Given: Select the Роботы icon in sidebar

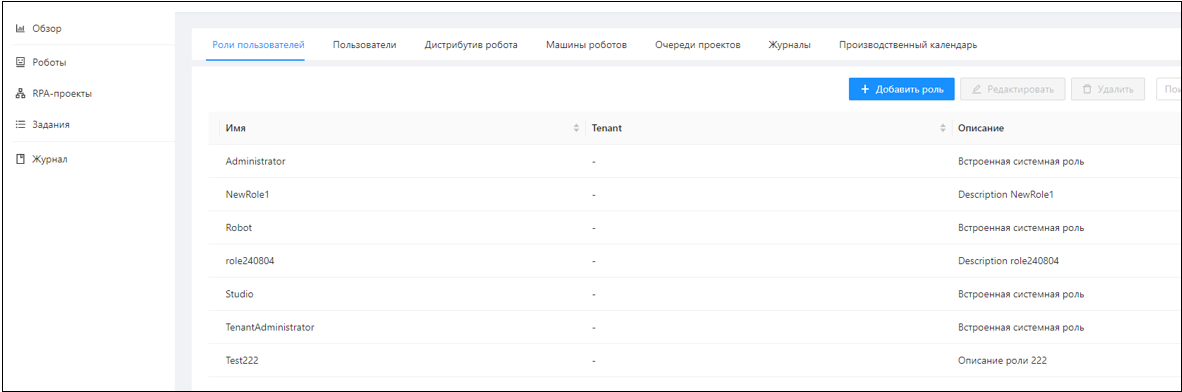Looking at the screenshot, I should pos(20,62).
